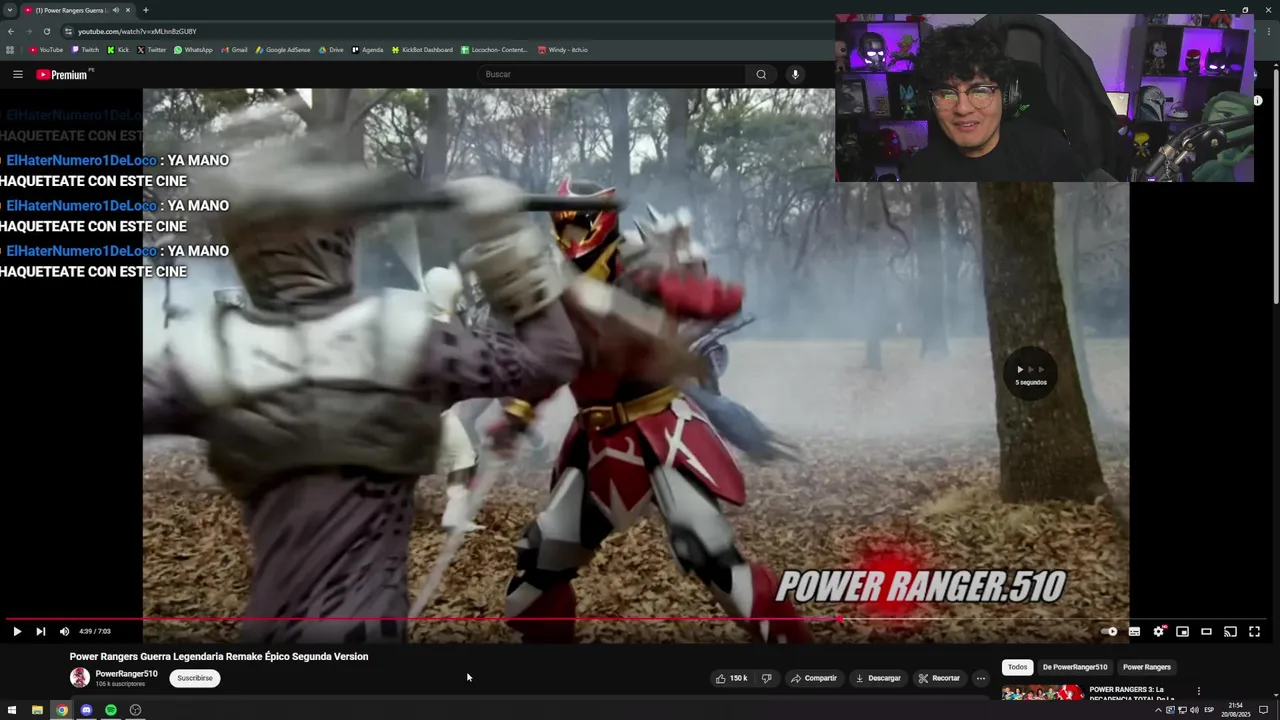This screenshot has width=1280, height=720.
Task: Open the Twitch bookmark
Action: [86, 50]
